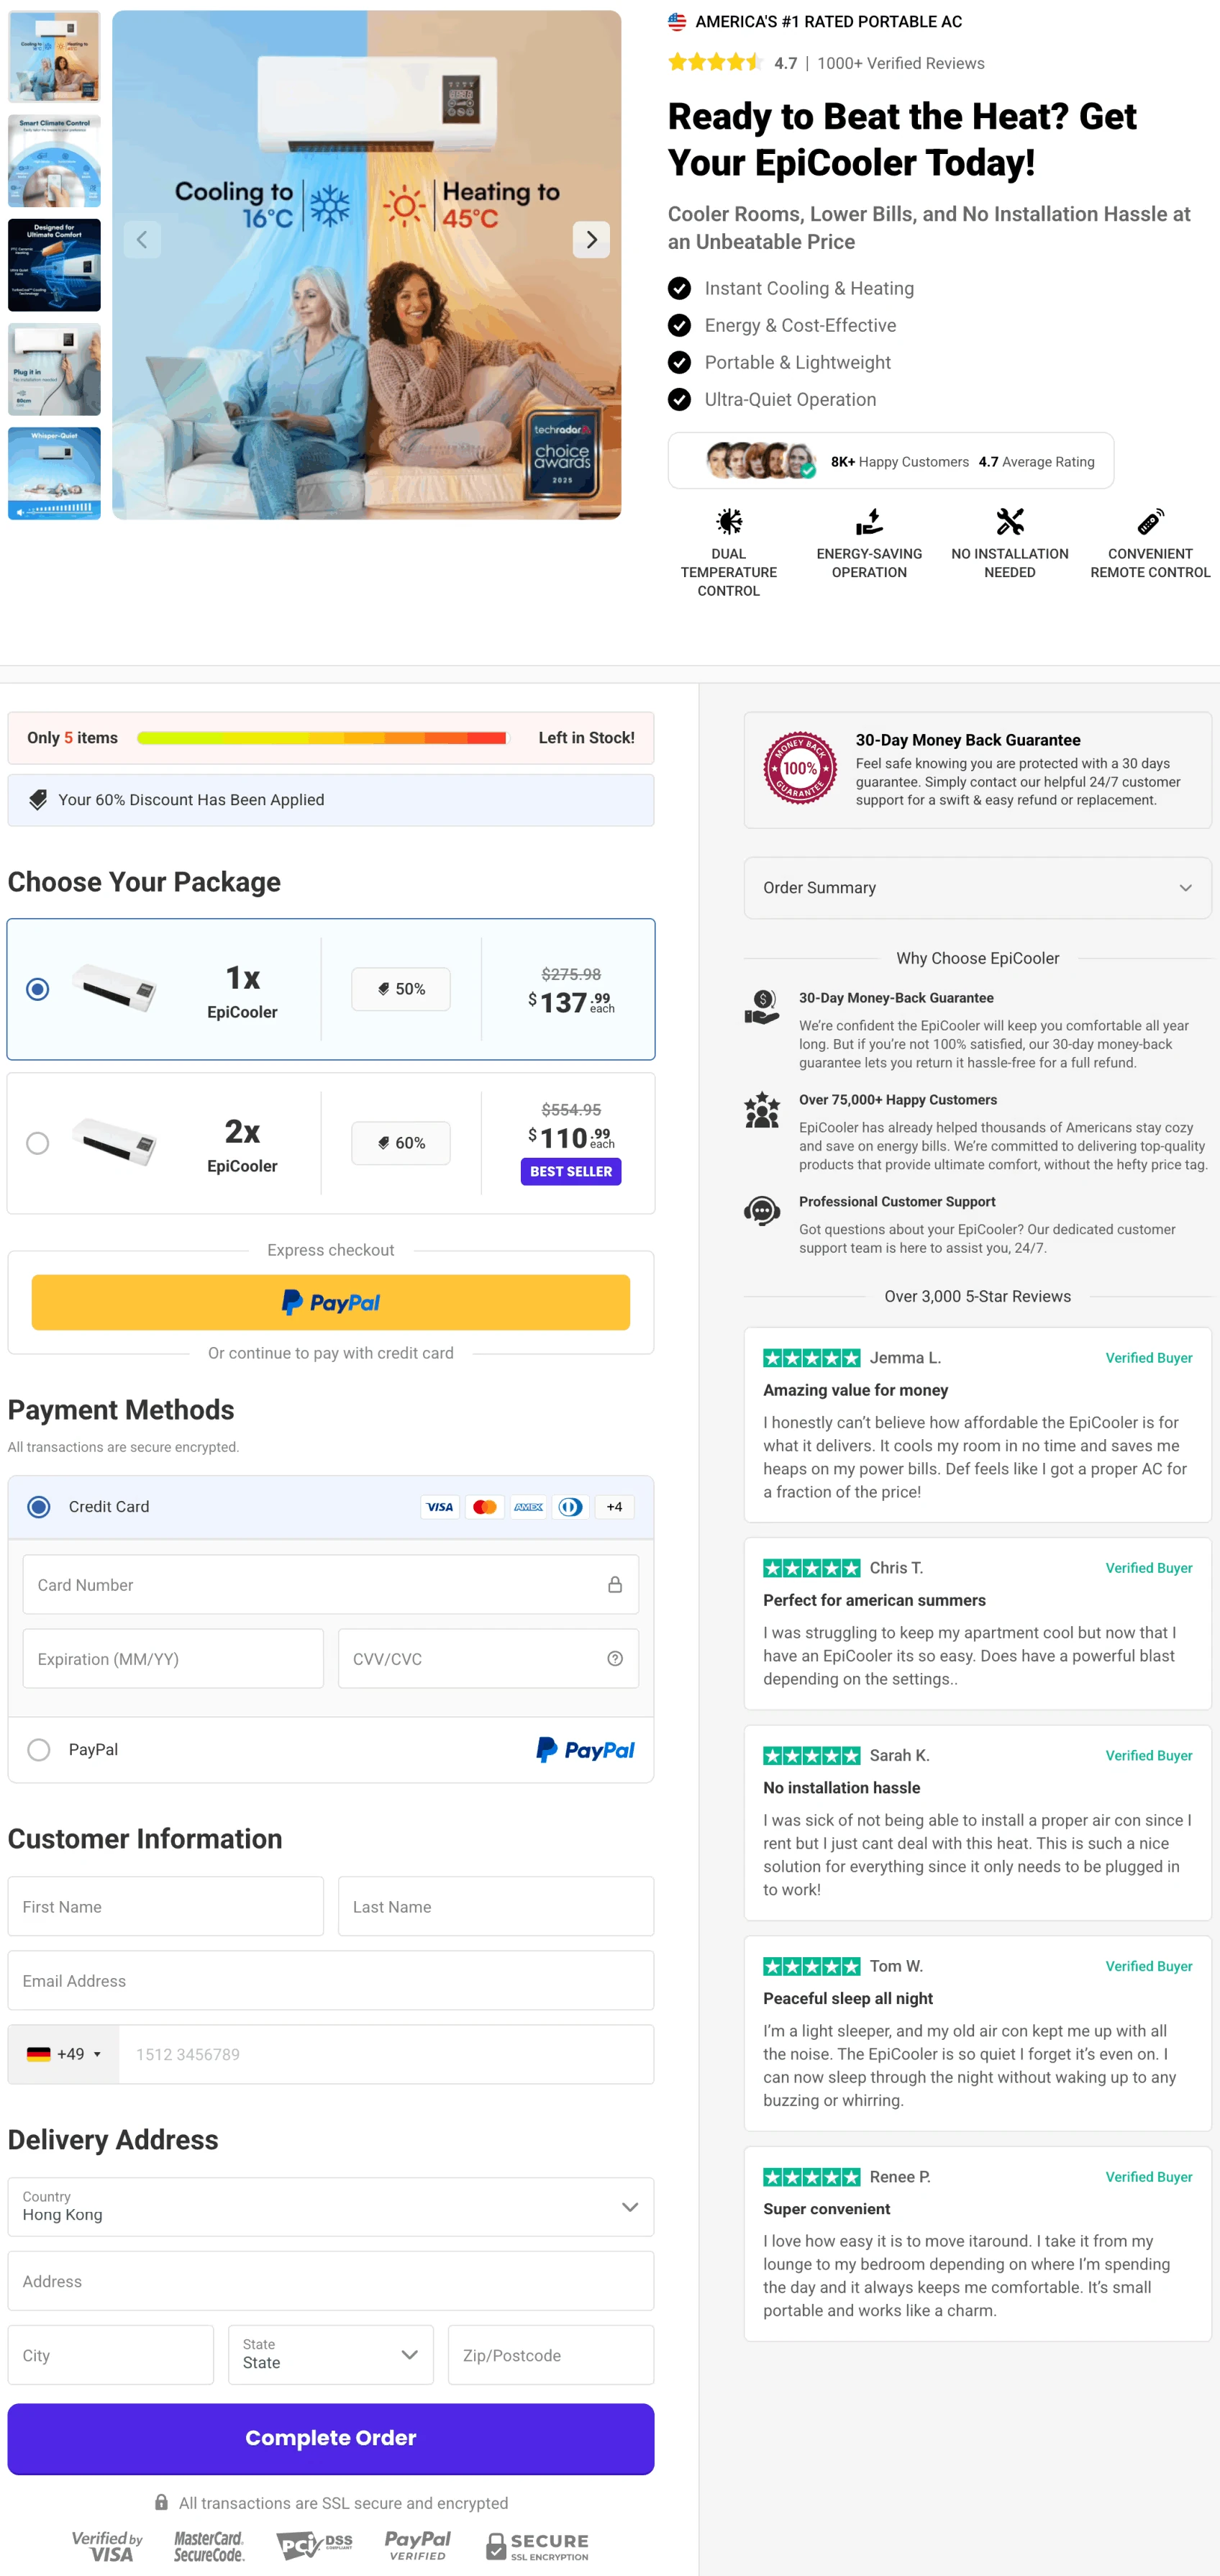This screenshot has height=2576, width=1220.
Task: Click the stock level progress bar
Action: (322, 738)
